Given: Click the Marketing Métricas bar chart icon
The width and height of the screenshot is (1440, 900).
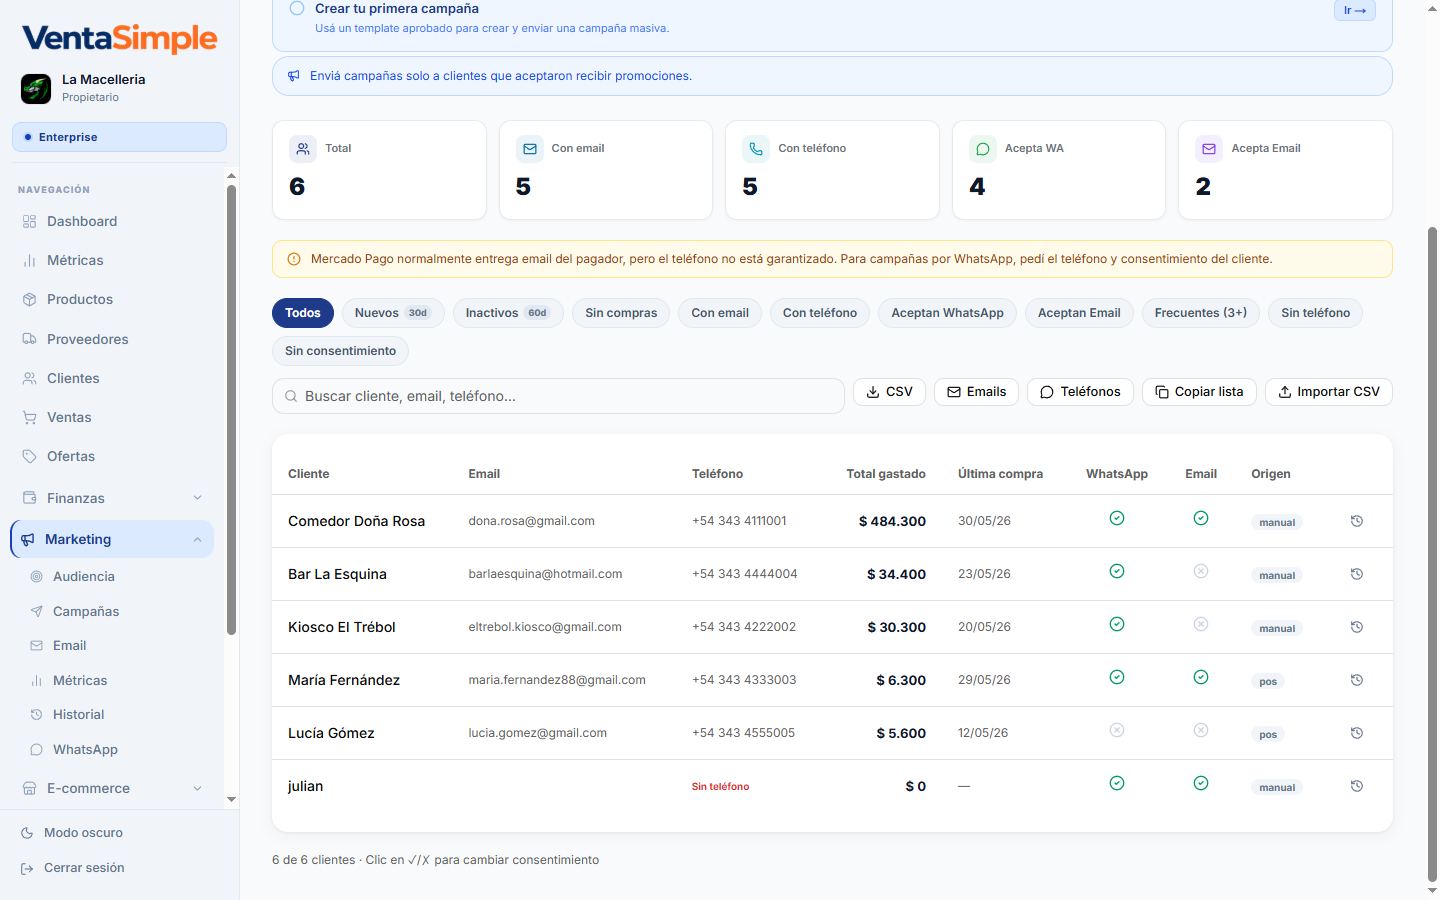Looking at the screenshot, I should pos(37,680).
